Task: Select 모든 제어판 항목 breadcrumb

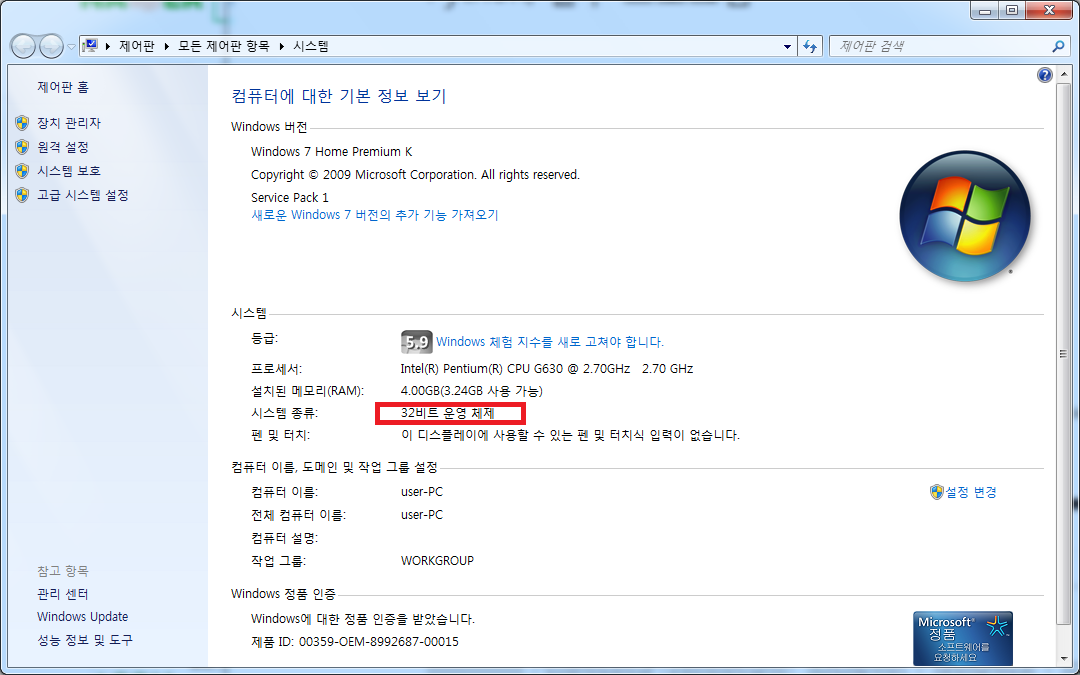Action: pyautogui.click(x=224, y=46)
